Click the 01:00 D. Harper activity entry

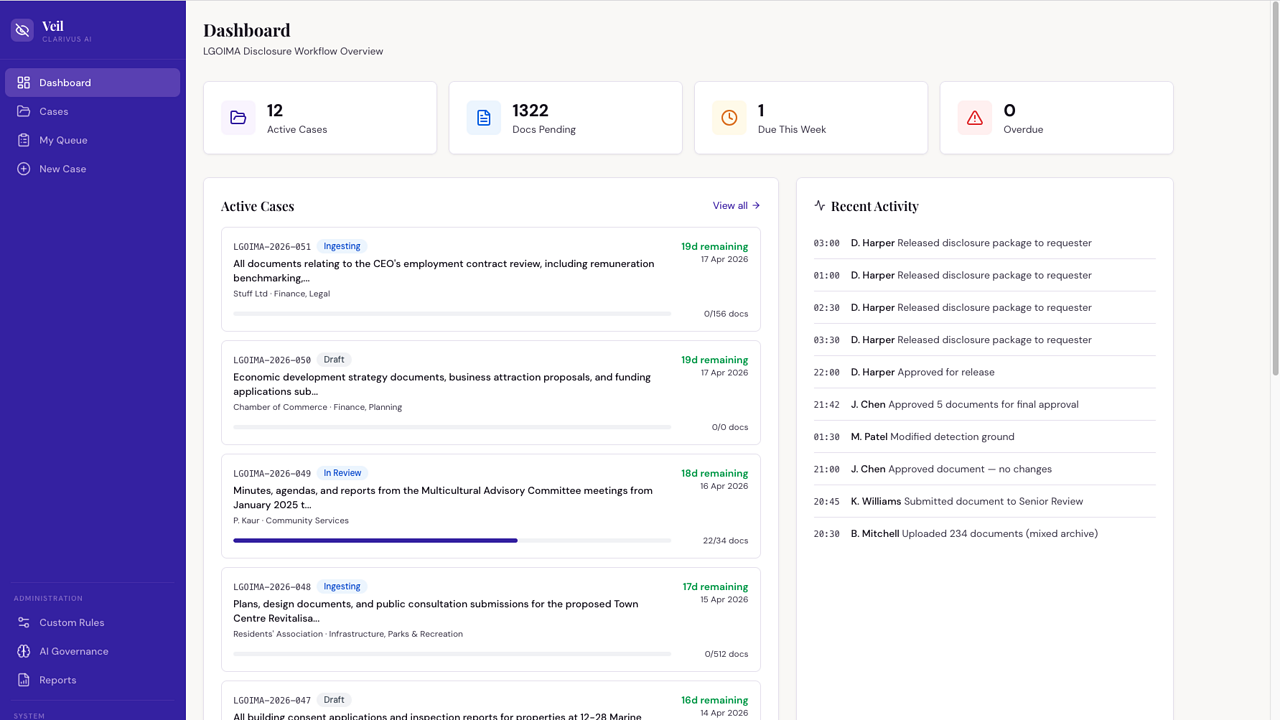coord(984,275)
